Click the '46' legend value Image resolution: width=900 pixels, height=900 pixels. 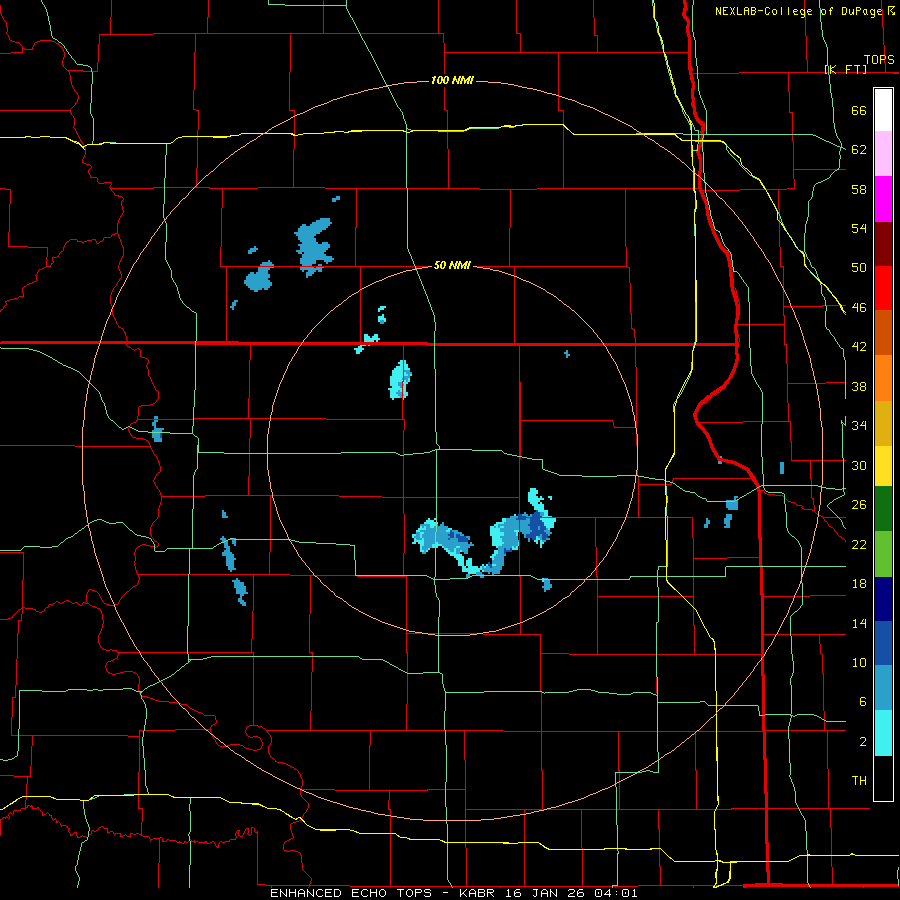[x=859, y=308]
